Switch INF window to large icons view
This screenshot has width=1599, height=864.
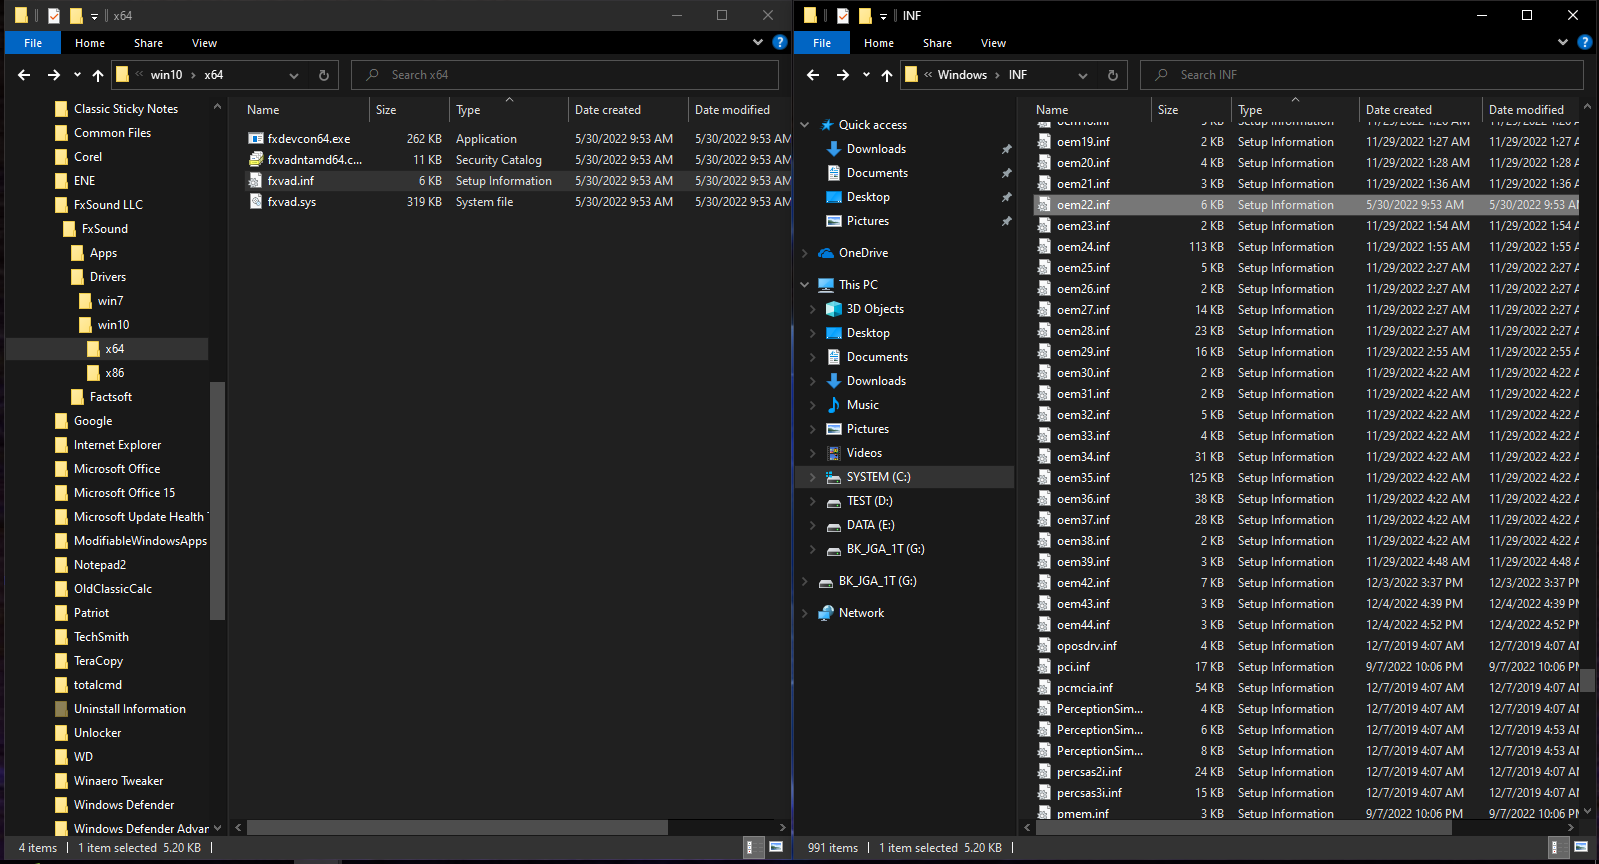(x=1581, y=847)
